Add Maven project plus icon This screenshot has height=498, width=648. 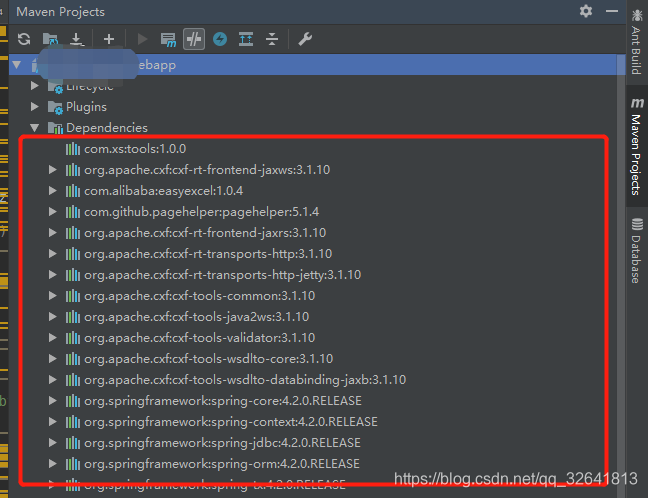tap(109, 39)
